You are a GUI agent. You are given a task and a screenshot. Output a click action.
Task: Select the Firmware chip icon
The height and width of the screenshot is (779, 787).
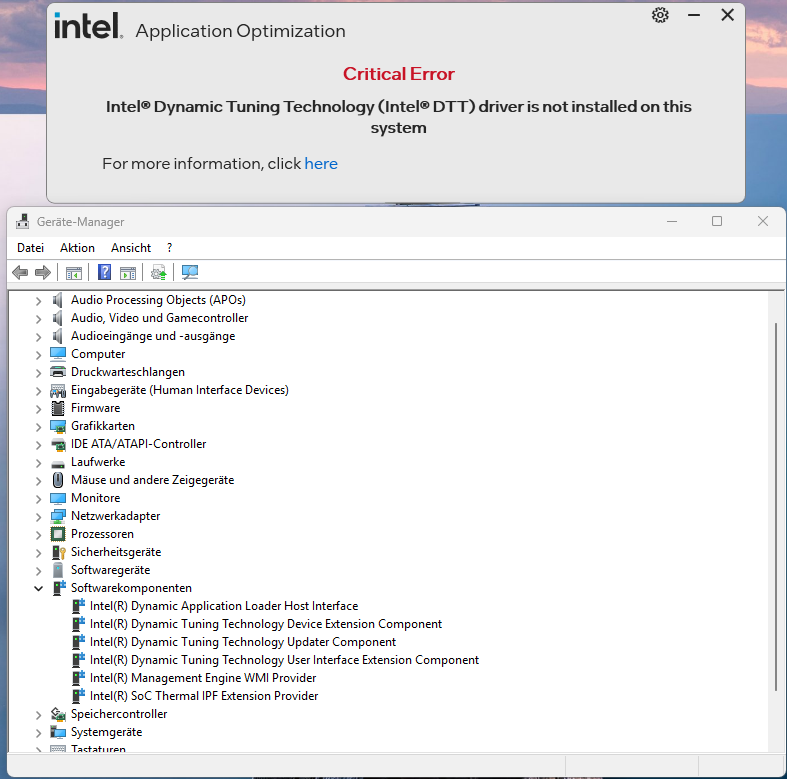[58, 408]
